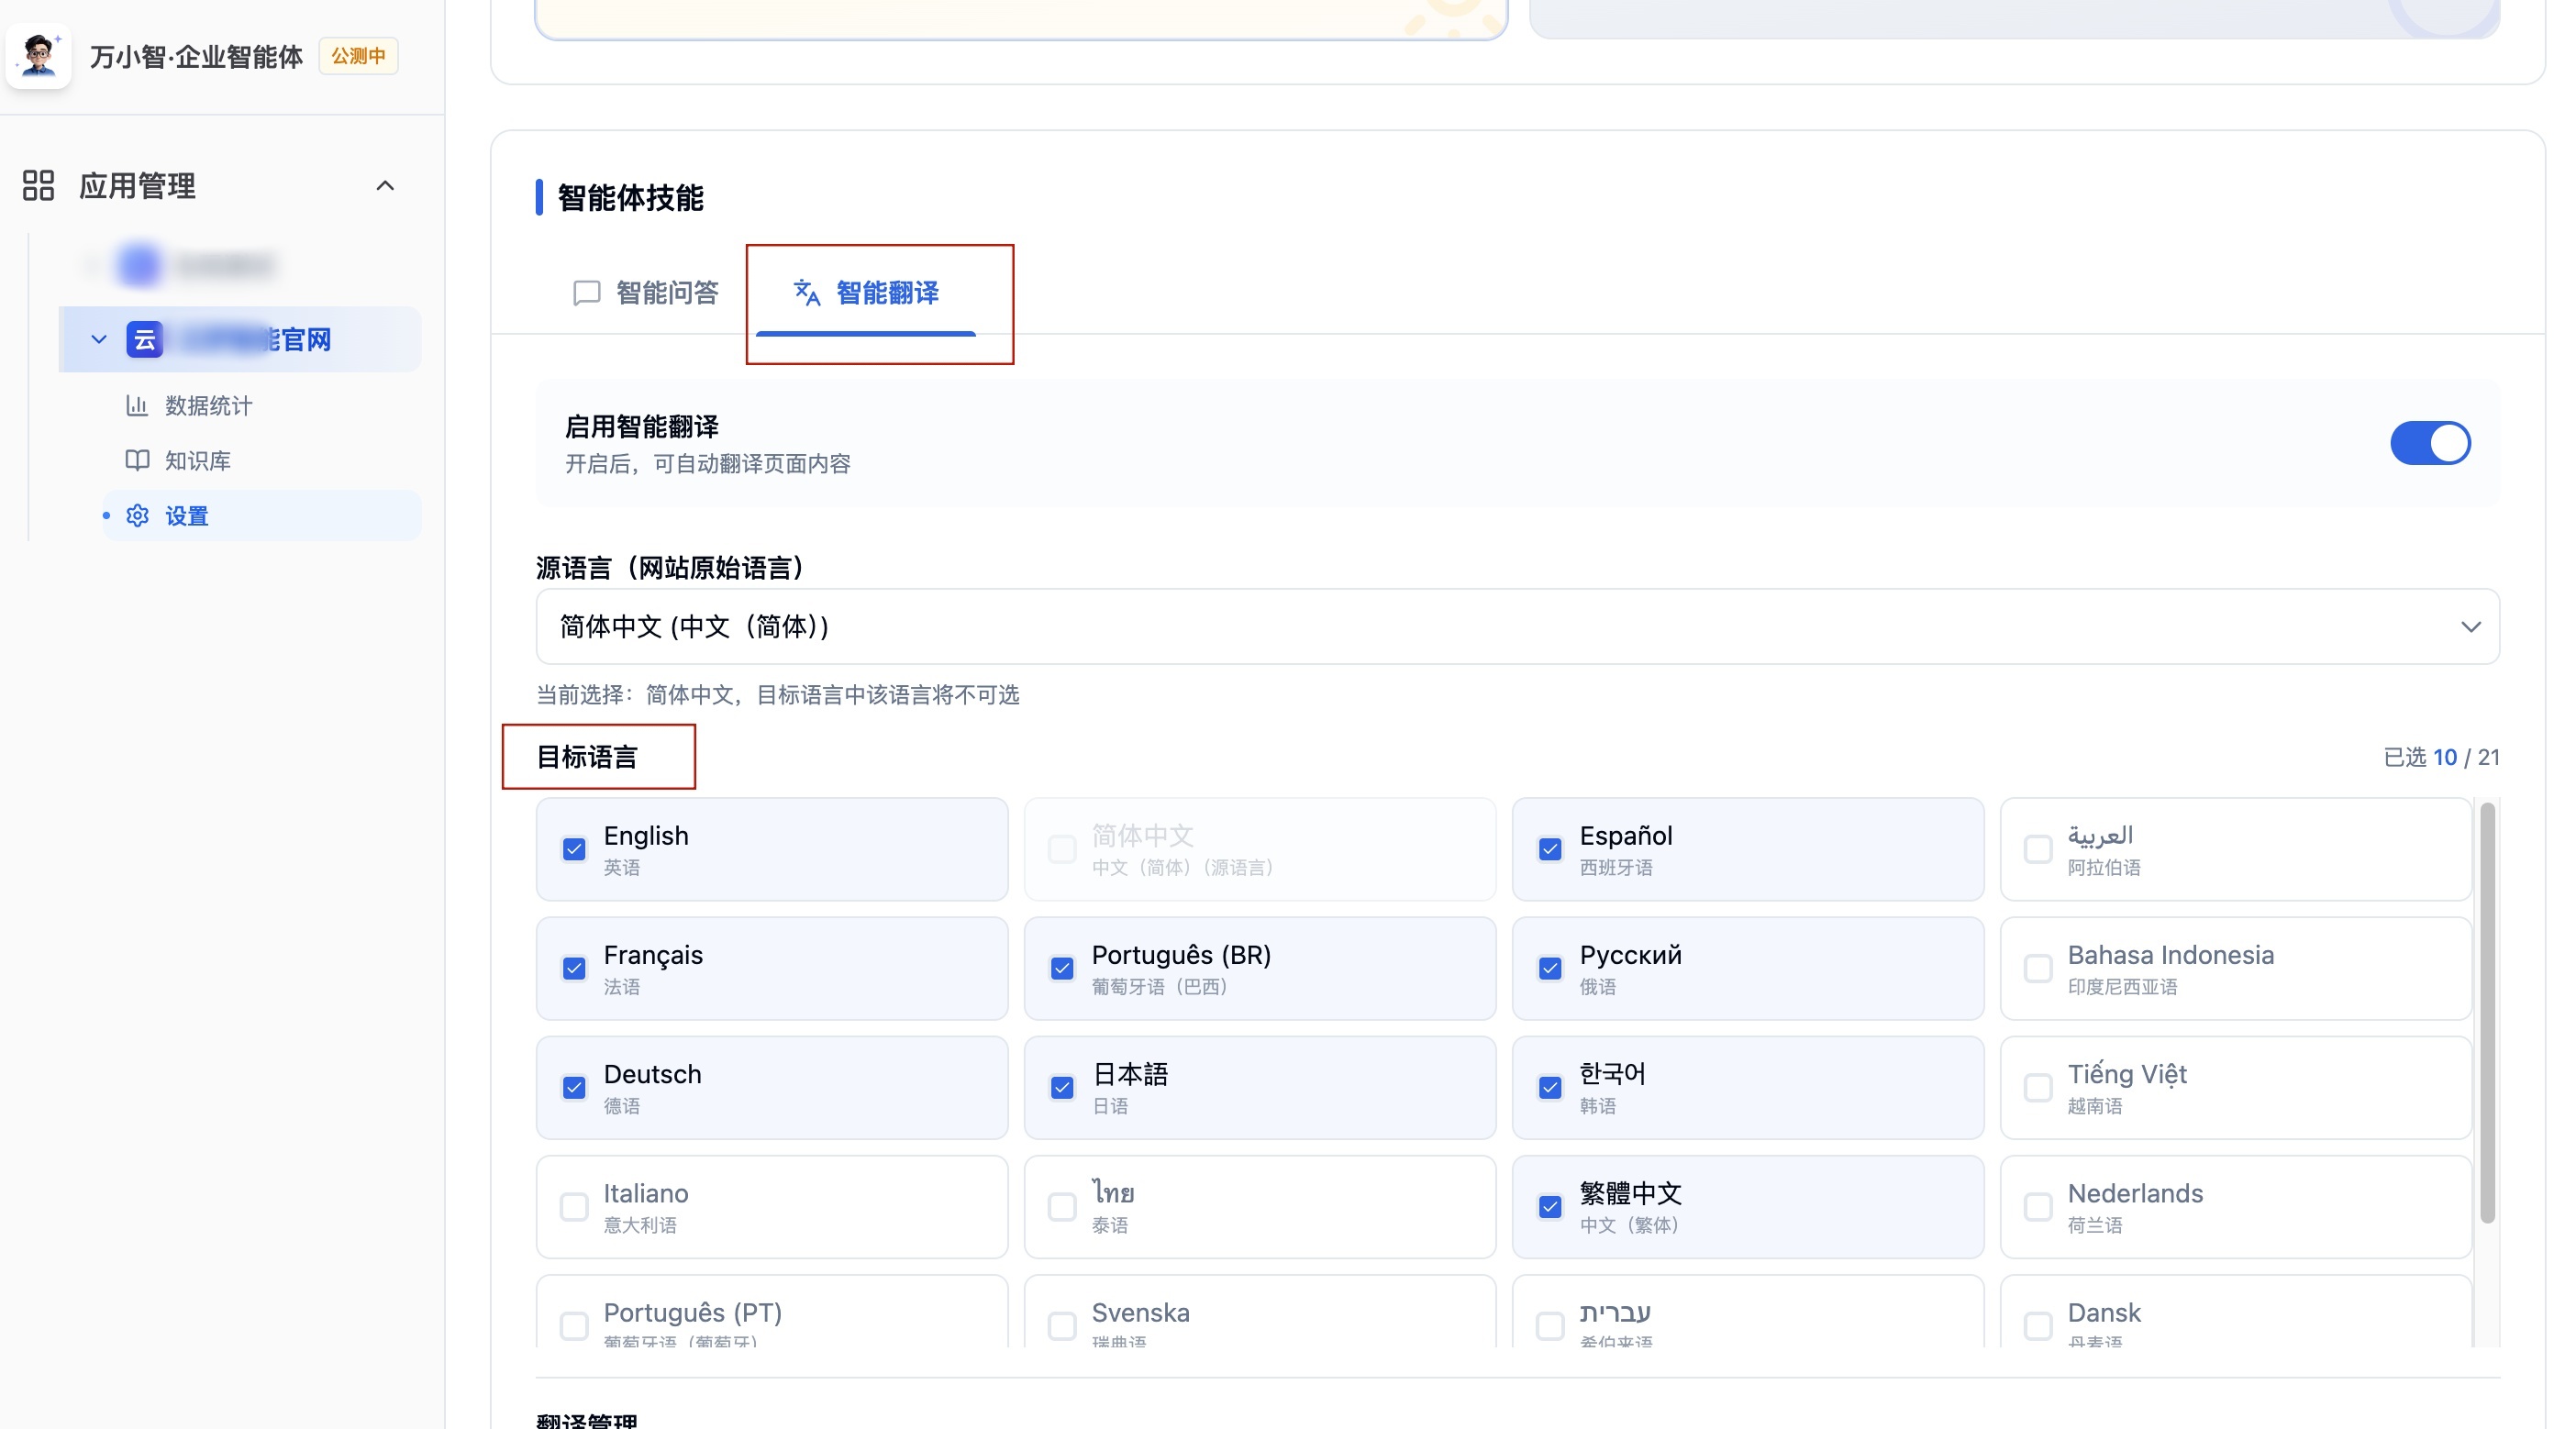Screen dimensions: 2576x1429
Task: Click the 万小智 robot avatar logo
Action: pyautogui.click(x=39, y=56)
